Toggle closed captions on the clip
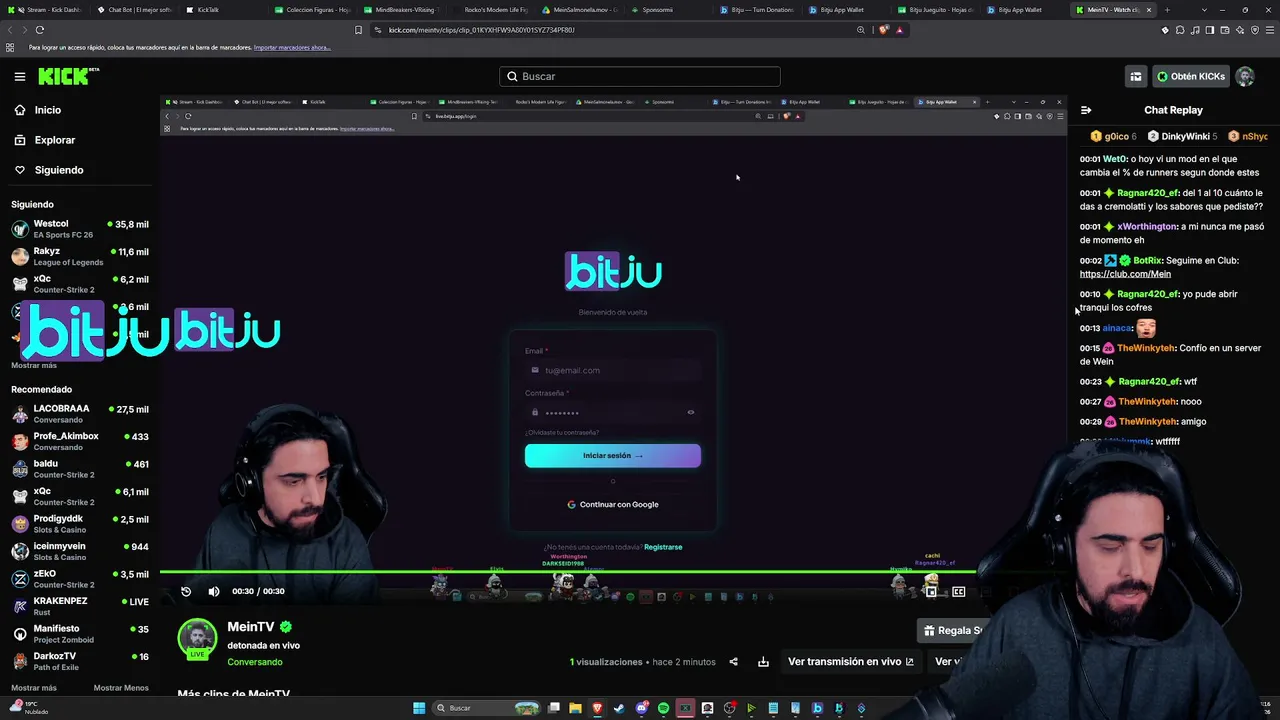This screenshot has height=720, width=1280. [959, 591]
